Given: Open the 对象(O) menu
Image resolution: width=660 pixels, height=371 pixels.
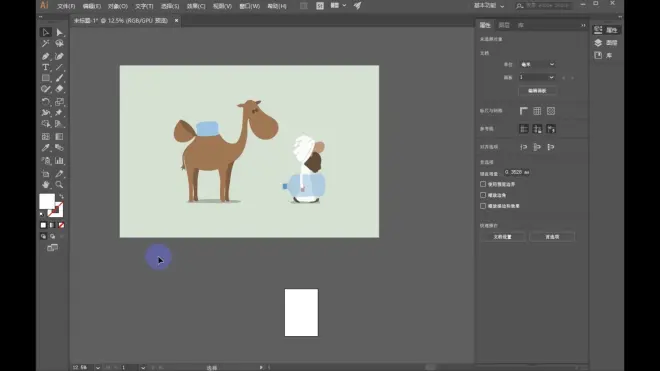Looking at the screenshot, I should [117, 6].
